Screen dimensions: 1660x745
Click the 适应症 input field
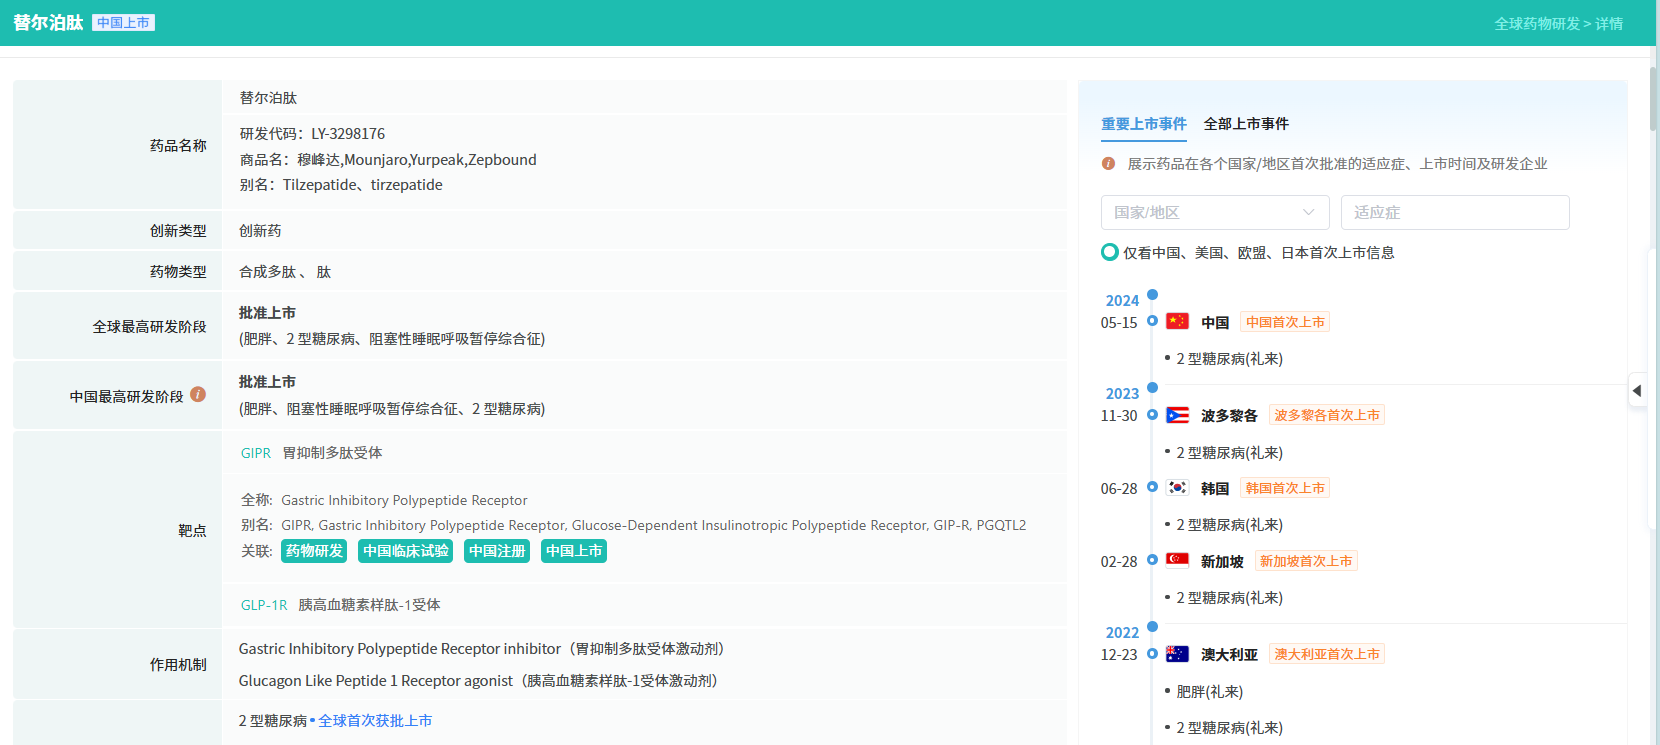tap(1454, 212)
